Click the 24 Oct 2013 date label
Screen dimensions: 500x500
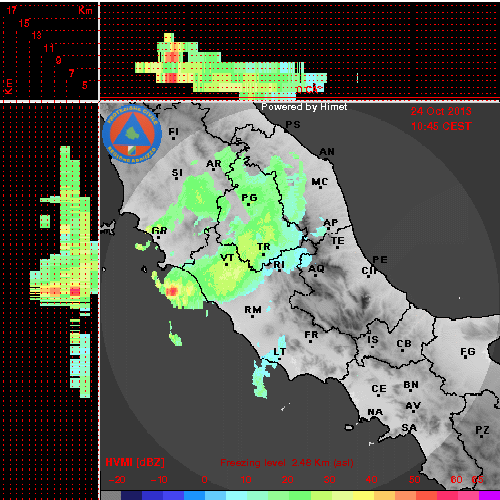click(x=441, y=111)
